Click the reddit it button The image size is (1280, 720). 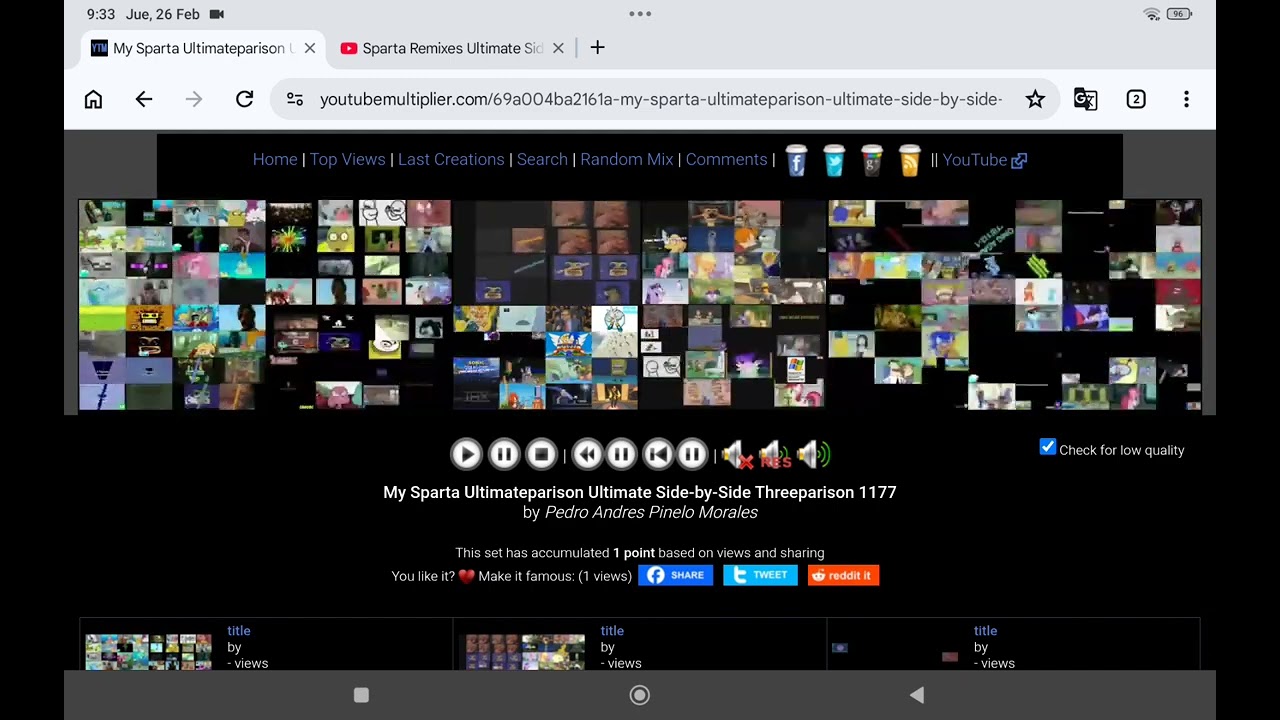[843, 575]
